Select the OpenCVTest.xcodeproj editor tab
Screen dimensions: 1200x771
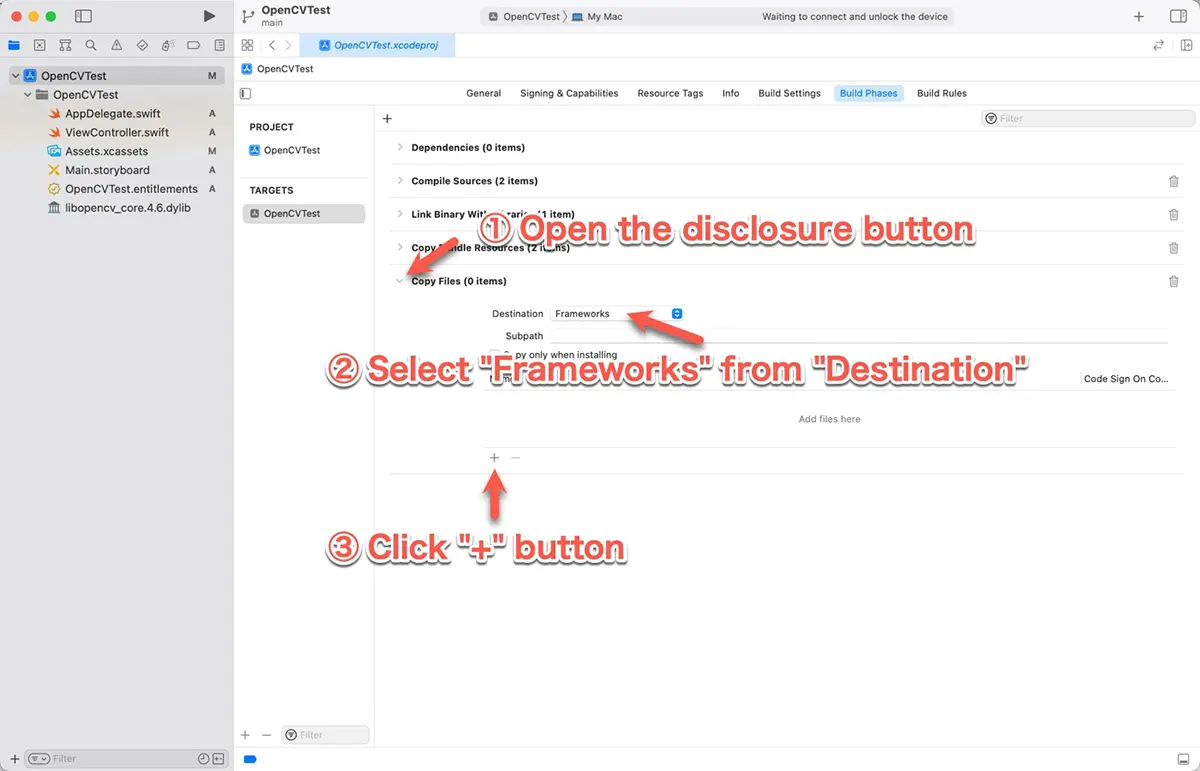378,45
